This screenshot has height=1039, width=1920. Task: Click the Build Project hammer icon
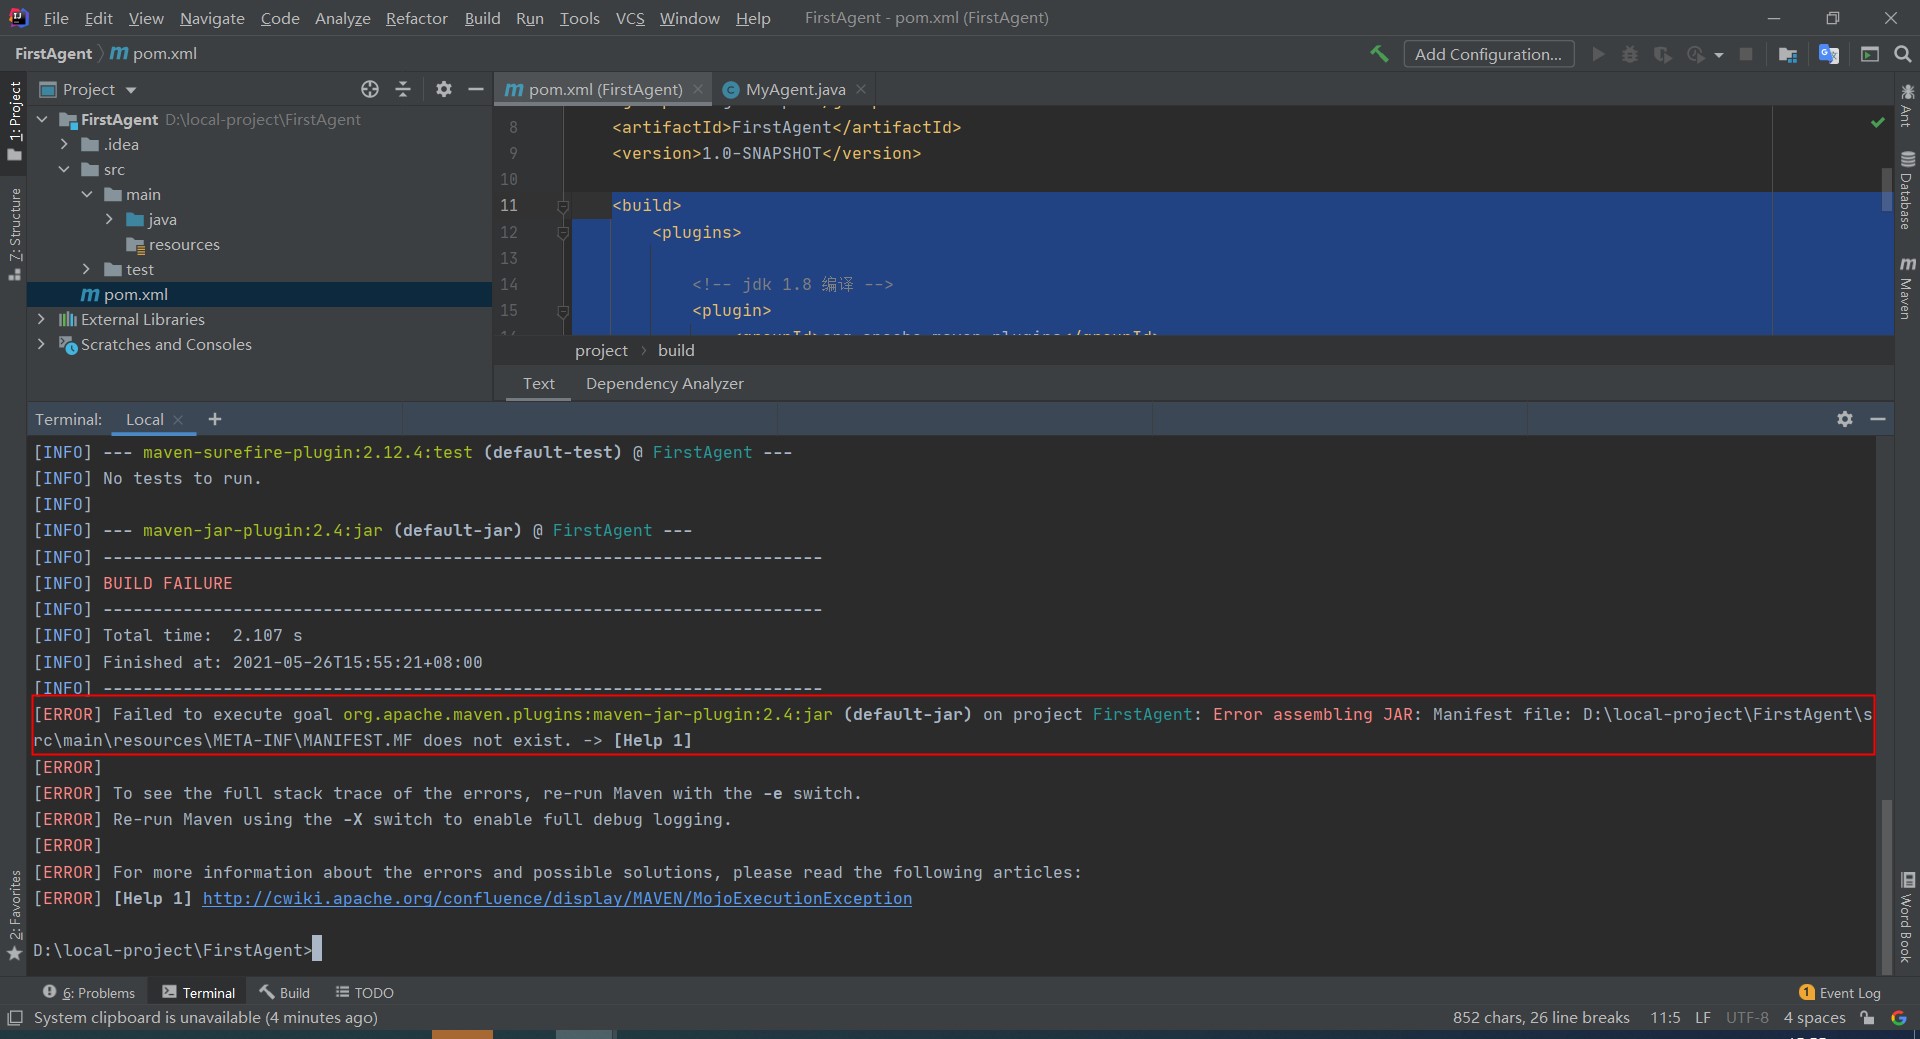(x=1379, y=54)
